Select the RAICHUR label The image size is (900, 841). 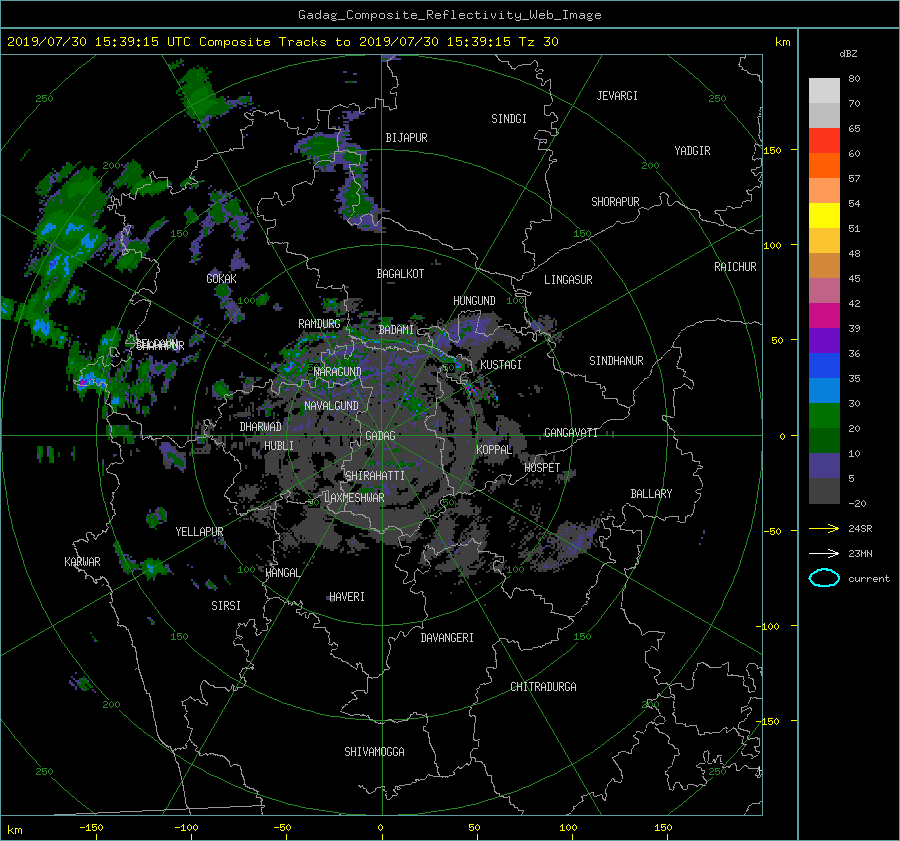(x=735, y=267)
